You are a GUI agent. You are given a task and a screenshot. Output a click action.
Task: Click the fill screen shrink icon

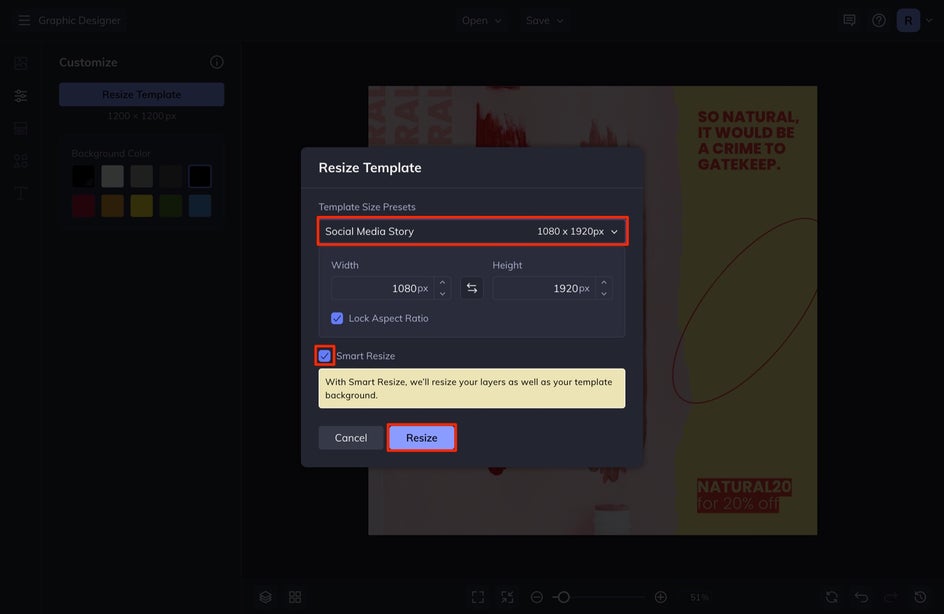508,597
